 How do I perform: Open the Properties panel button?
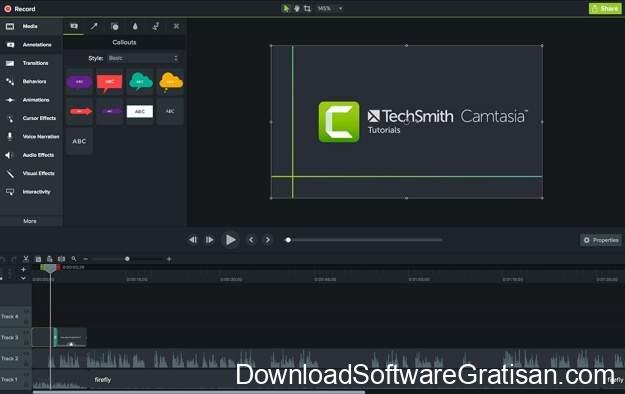click(601, 240)
